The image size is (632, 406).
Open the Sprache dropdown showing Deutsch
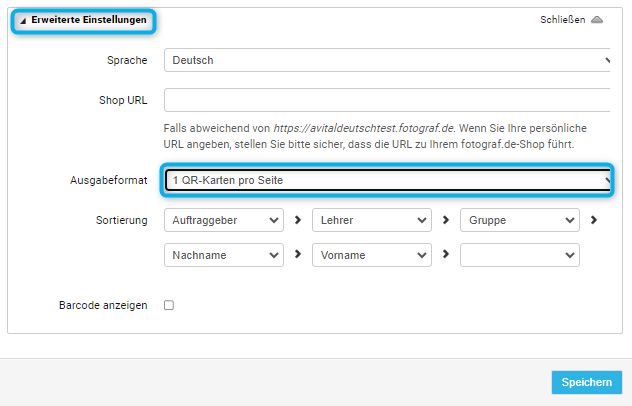click(387, 60)
